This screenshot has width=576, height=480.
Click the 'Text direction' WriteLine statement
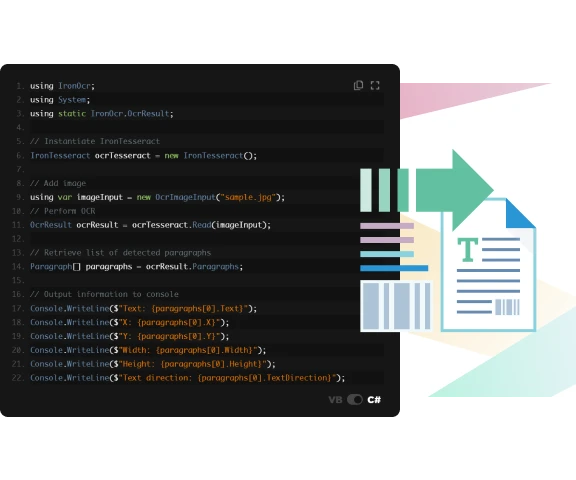188,378
